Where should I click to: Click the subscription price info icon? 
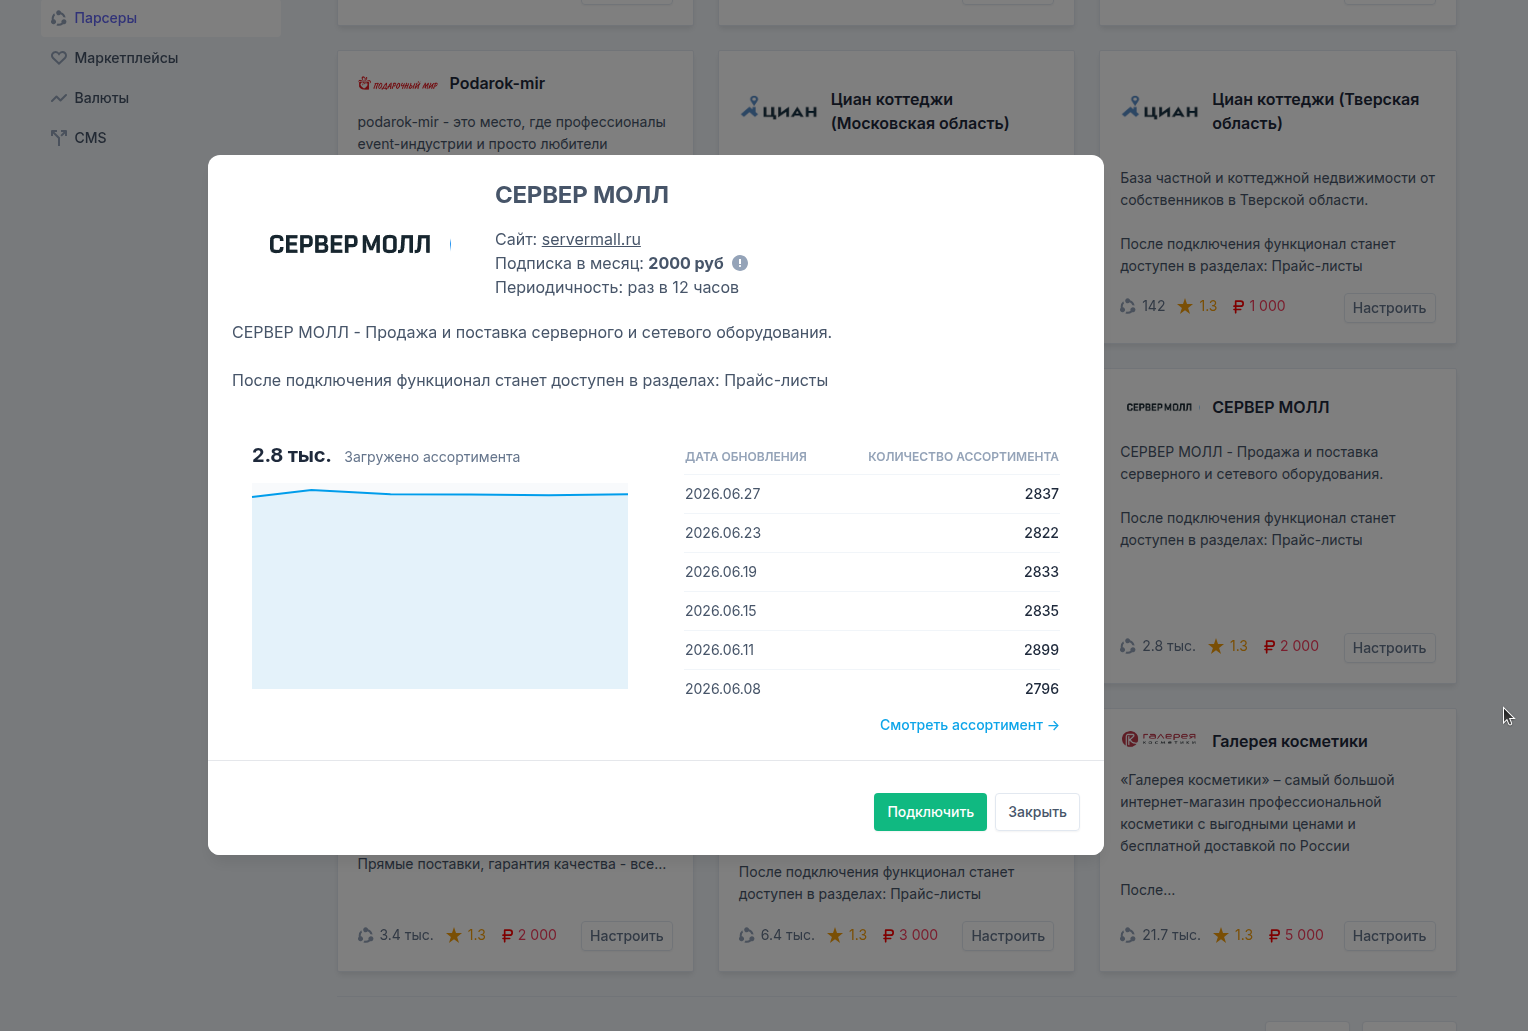(x=740, y=263)
